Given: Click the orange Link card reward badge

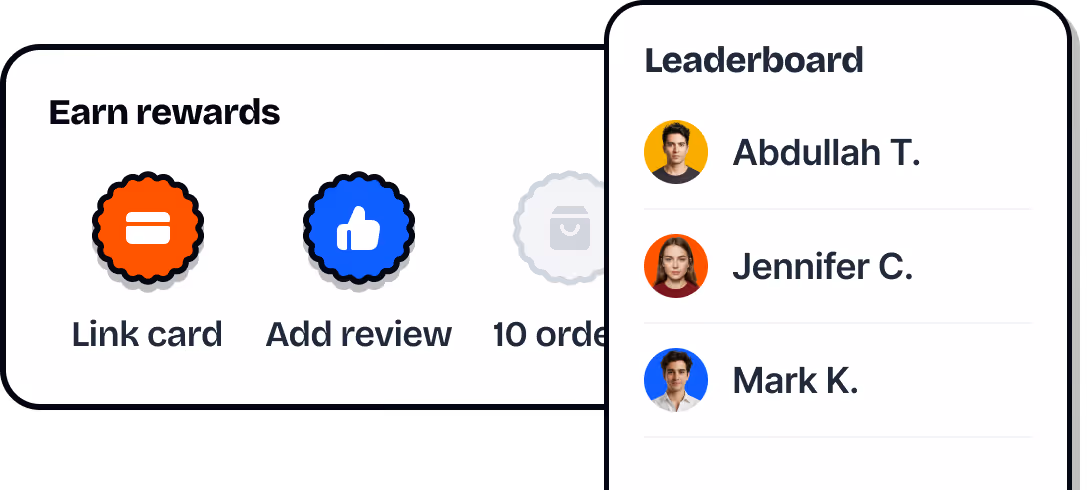Looking at the screenshot, I should [148, 228].
